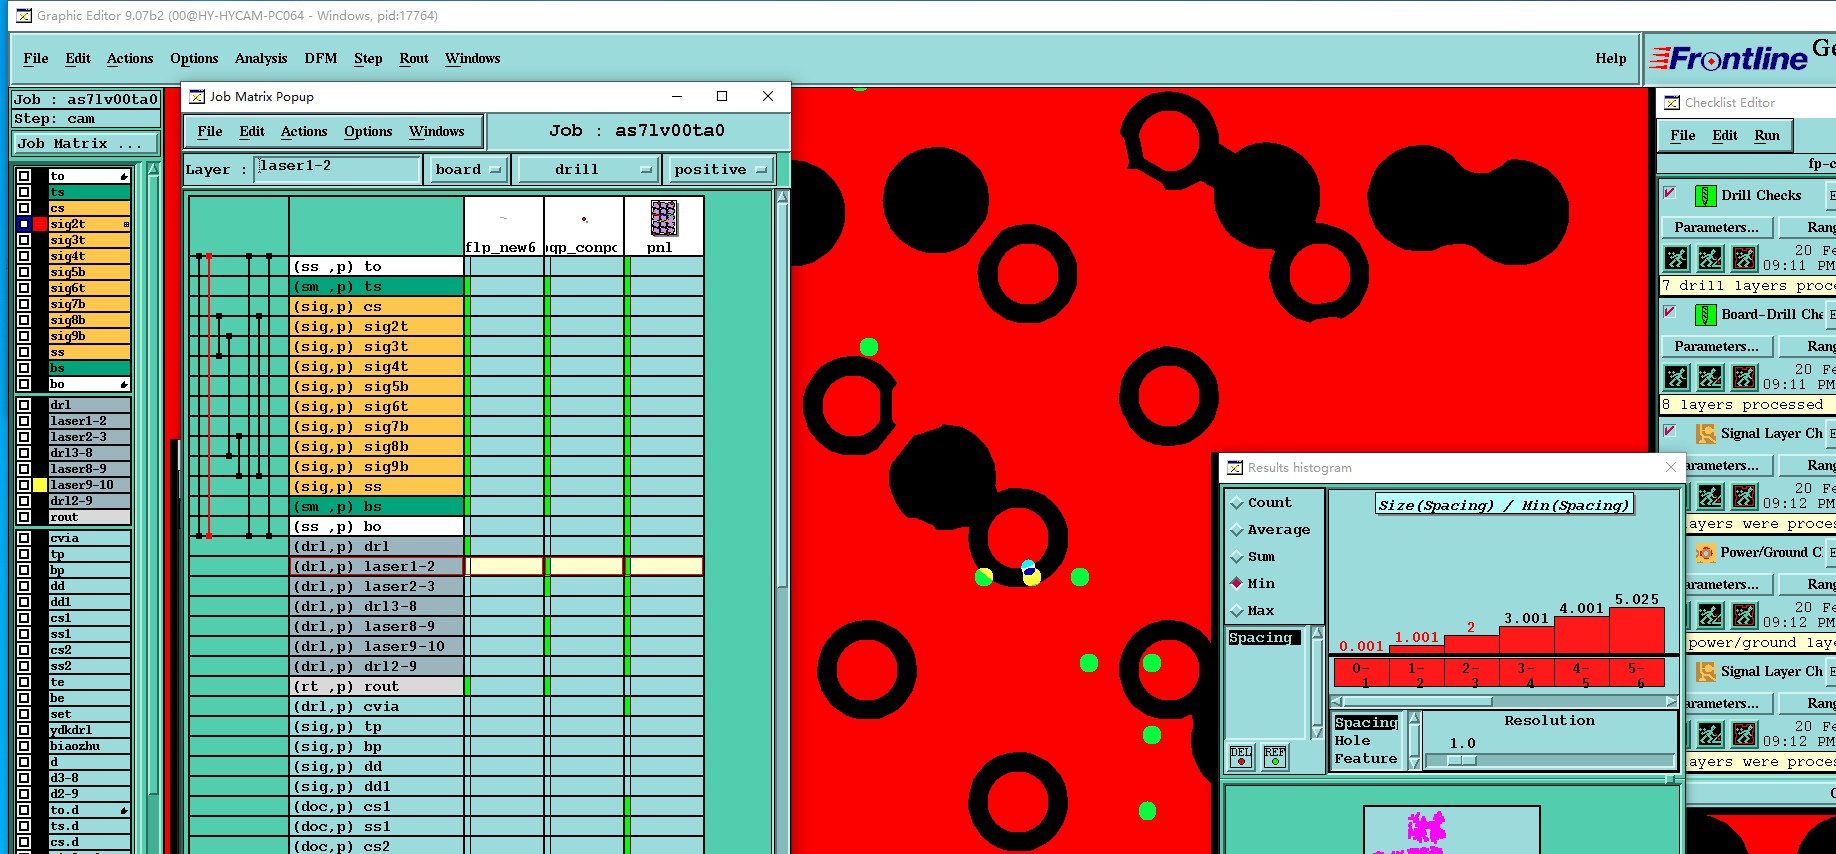Toggle the Board-Drill Checks checkbox

click(1669, 312)
